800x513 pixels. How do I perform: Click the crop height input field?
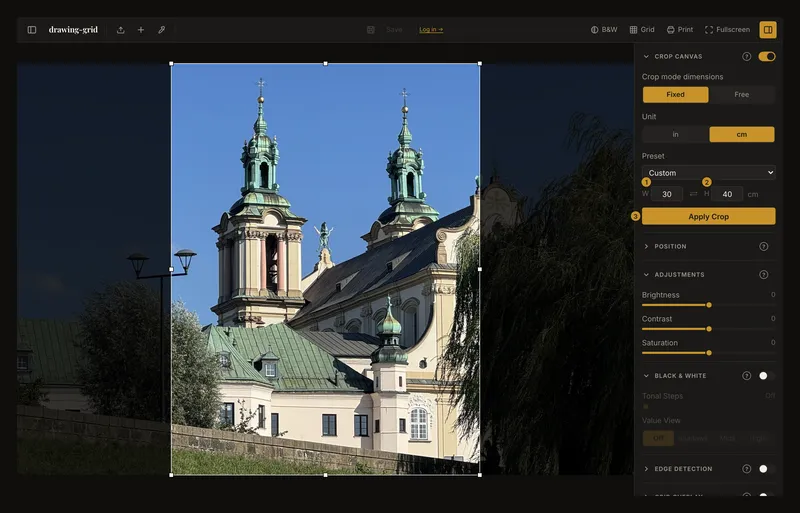coord(727,194)
